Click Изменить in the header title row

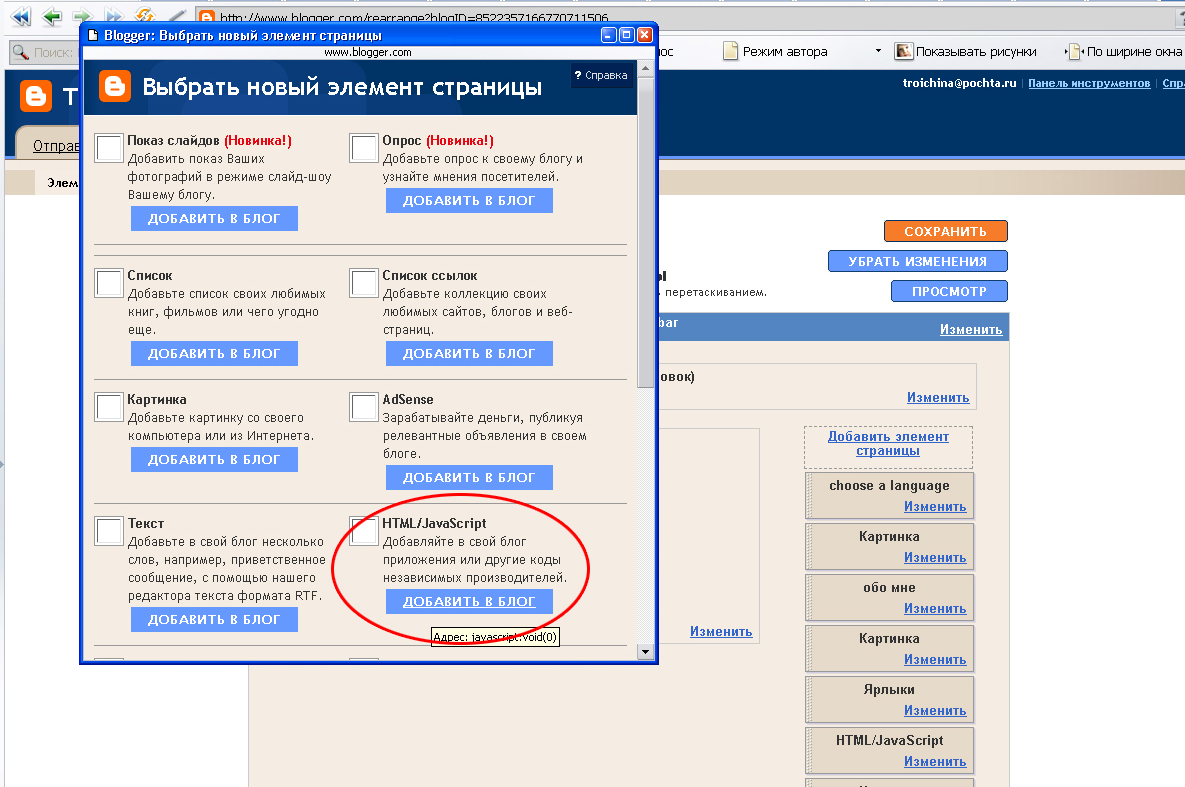click(x=938, y=398)
